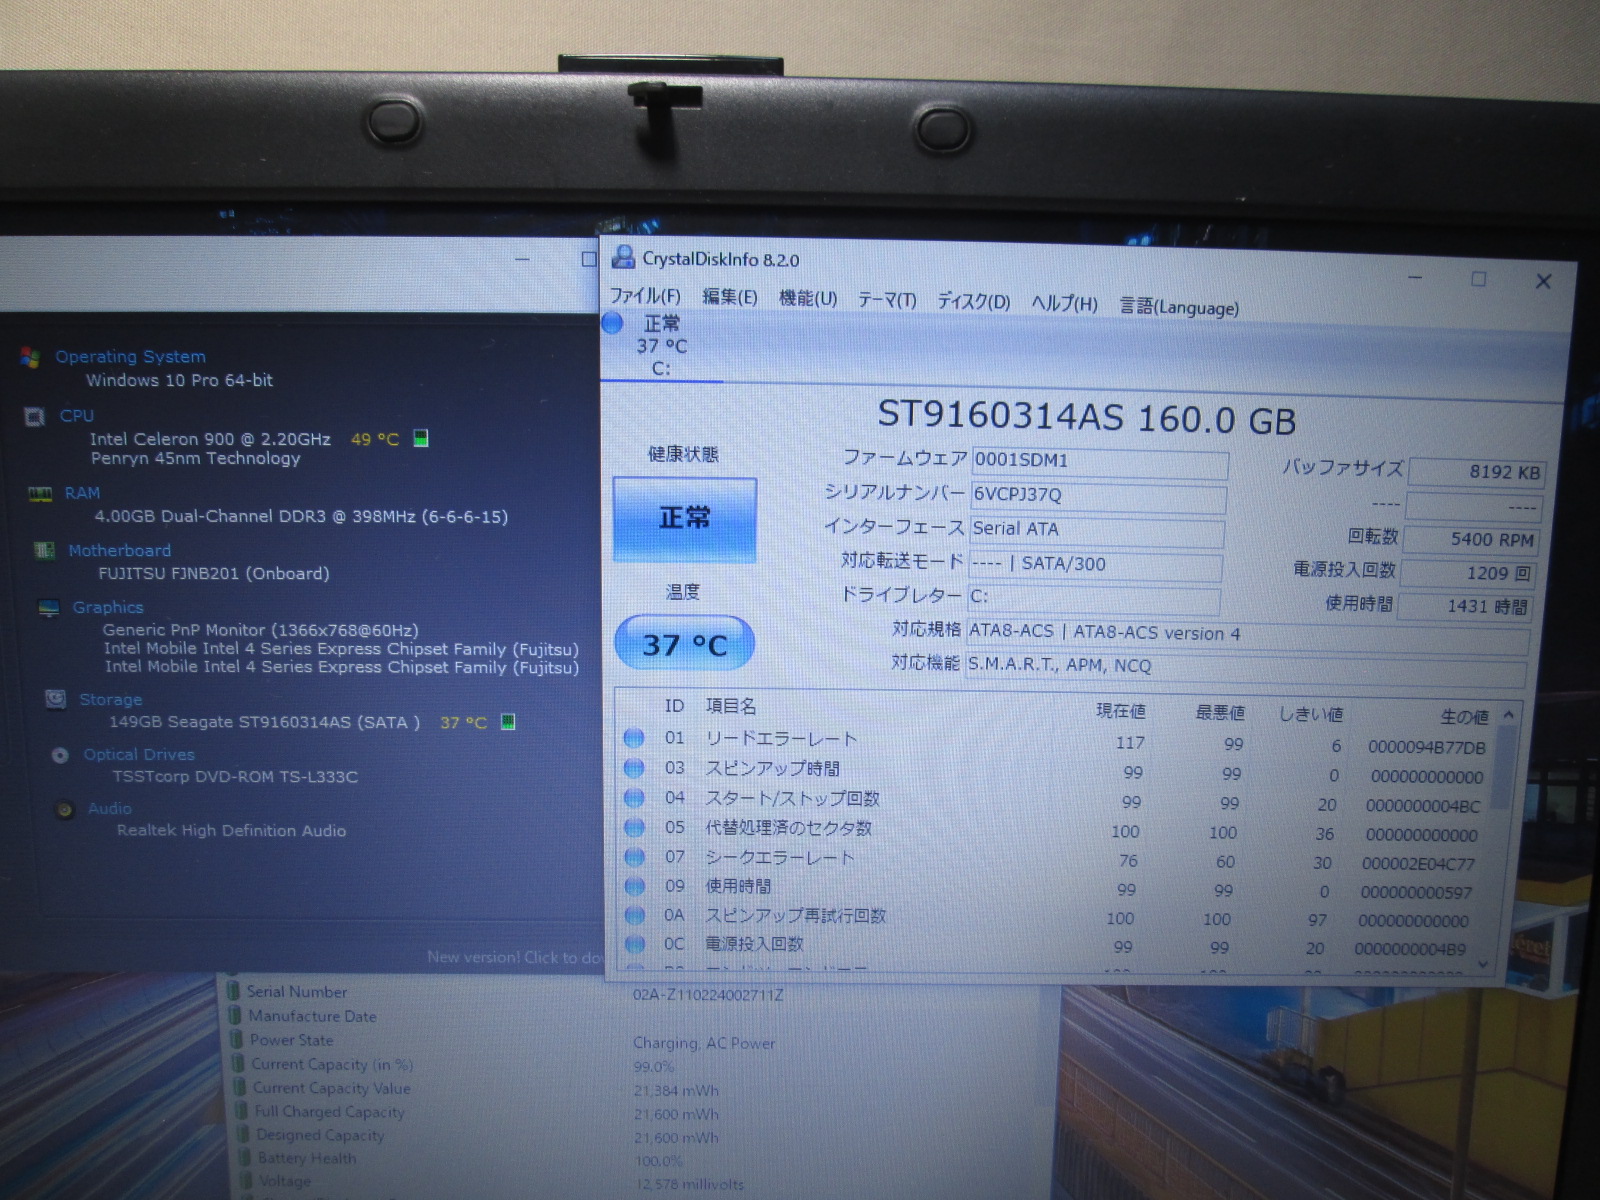Select the C: drive tab with status
The width and height of the screenshot is (1600, 1200).
click(660, 346)
